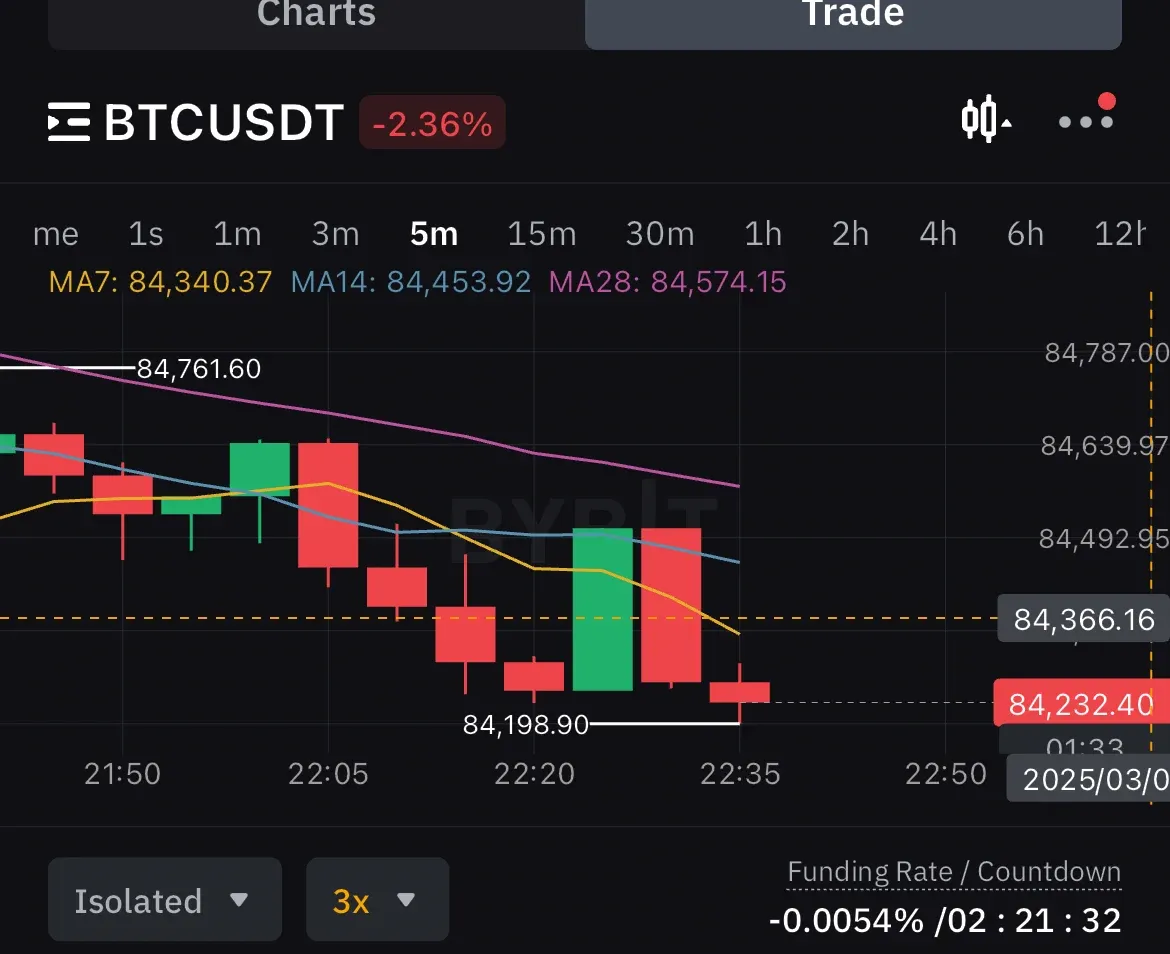Viewport: 1170px width, 954px height.
Task: Click the -2.36% price change badge
Action: pyautogui.click(x=432, y=124)
